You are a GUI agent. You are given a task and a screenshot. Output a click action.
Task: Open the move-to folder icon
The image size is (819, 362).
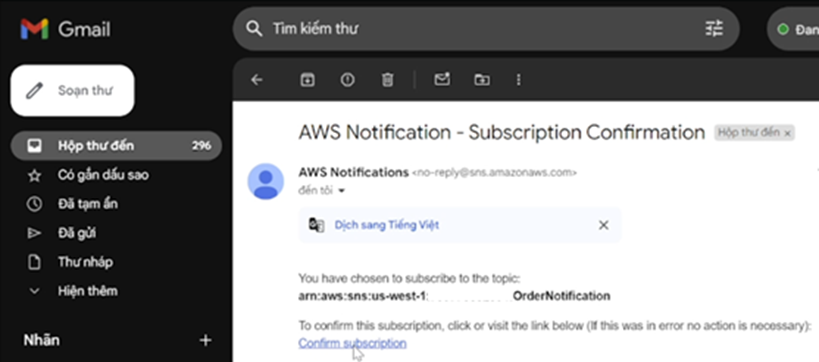pos(482,80)
